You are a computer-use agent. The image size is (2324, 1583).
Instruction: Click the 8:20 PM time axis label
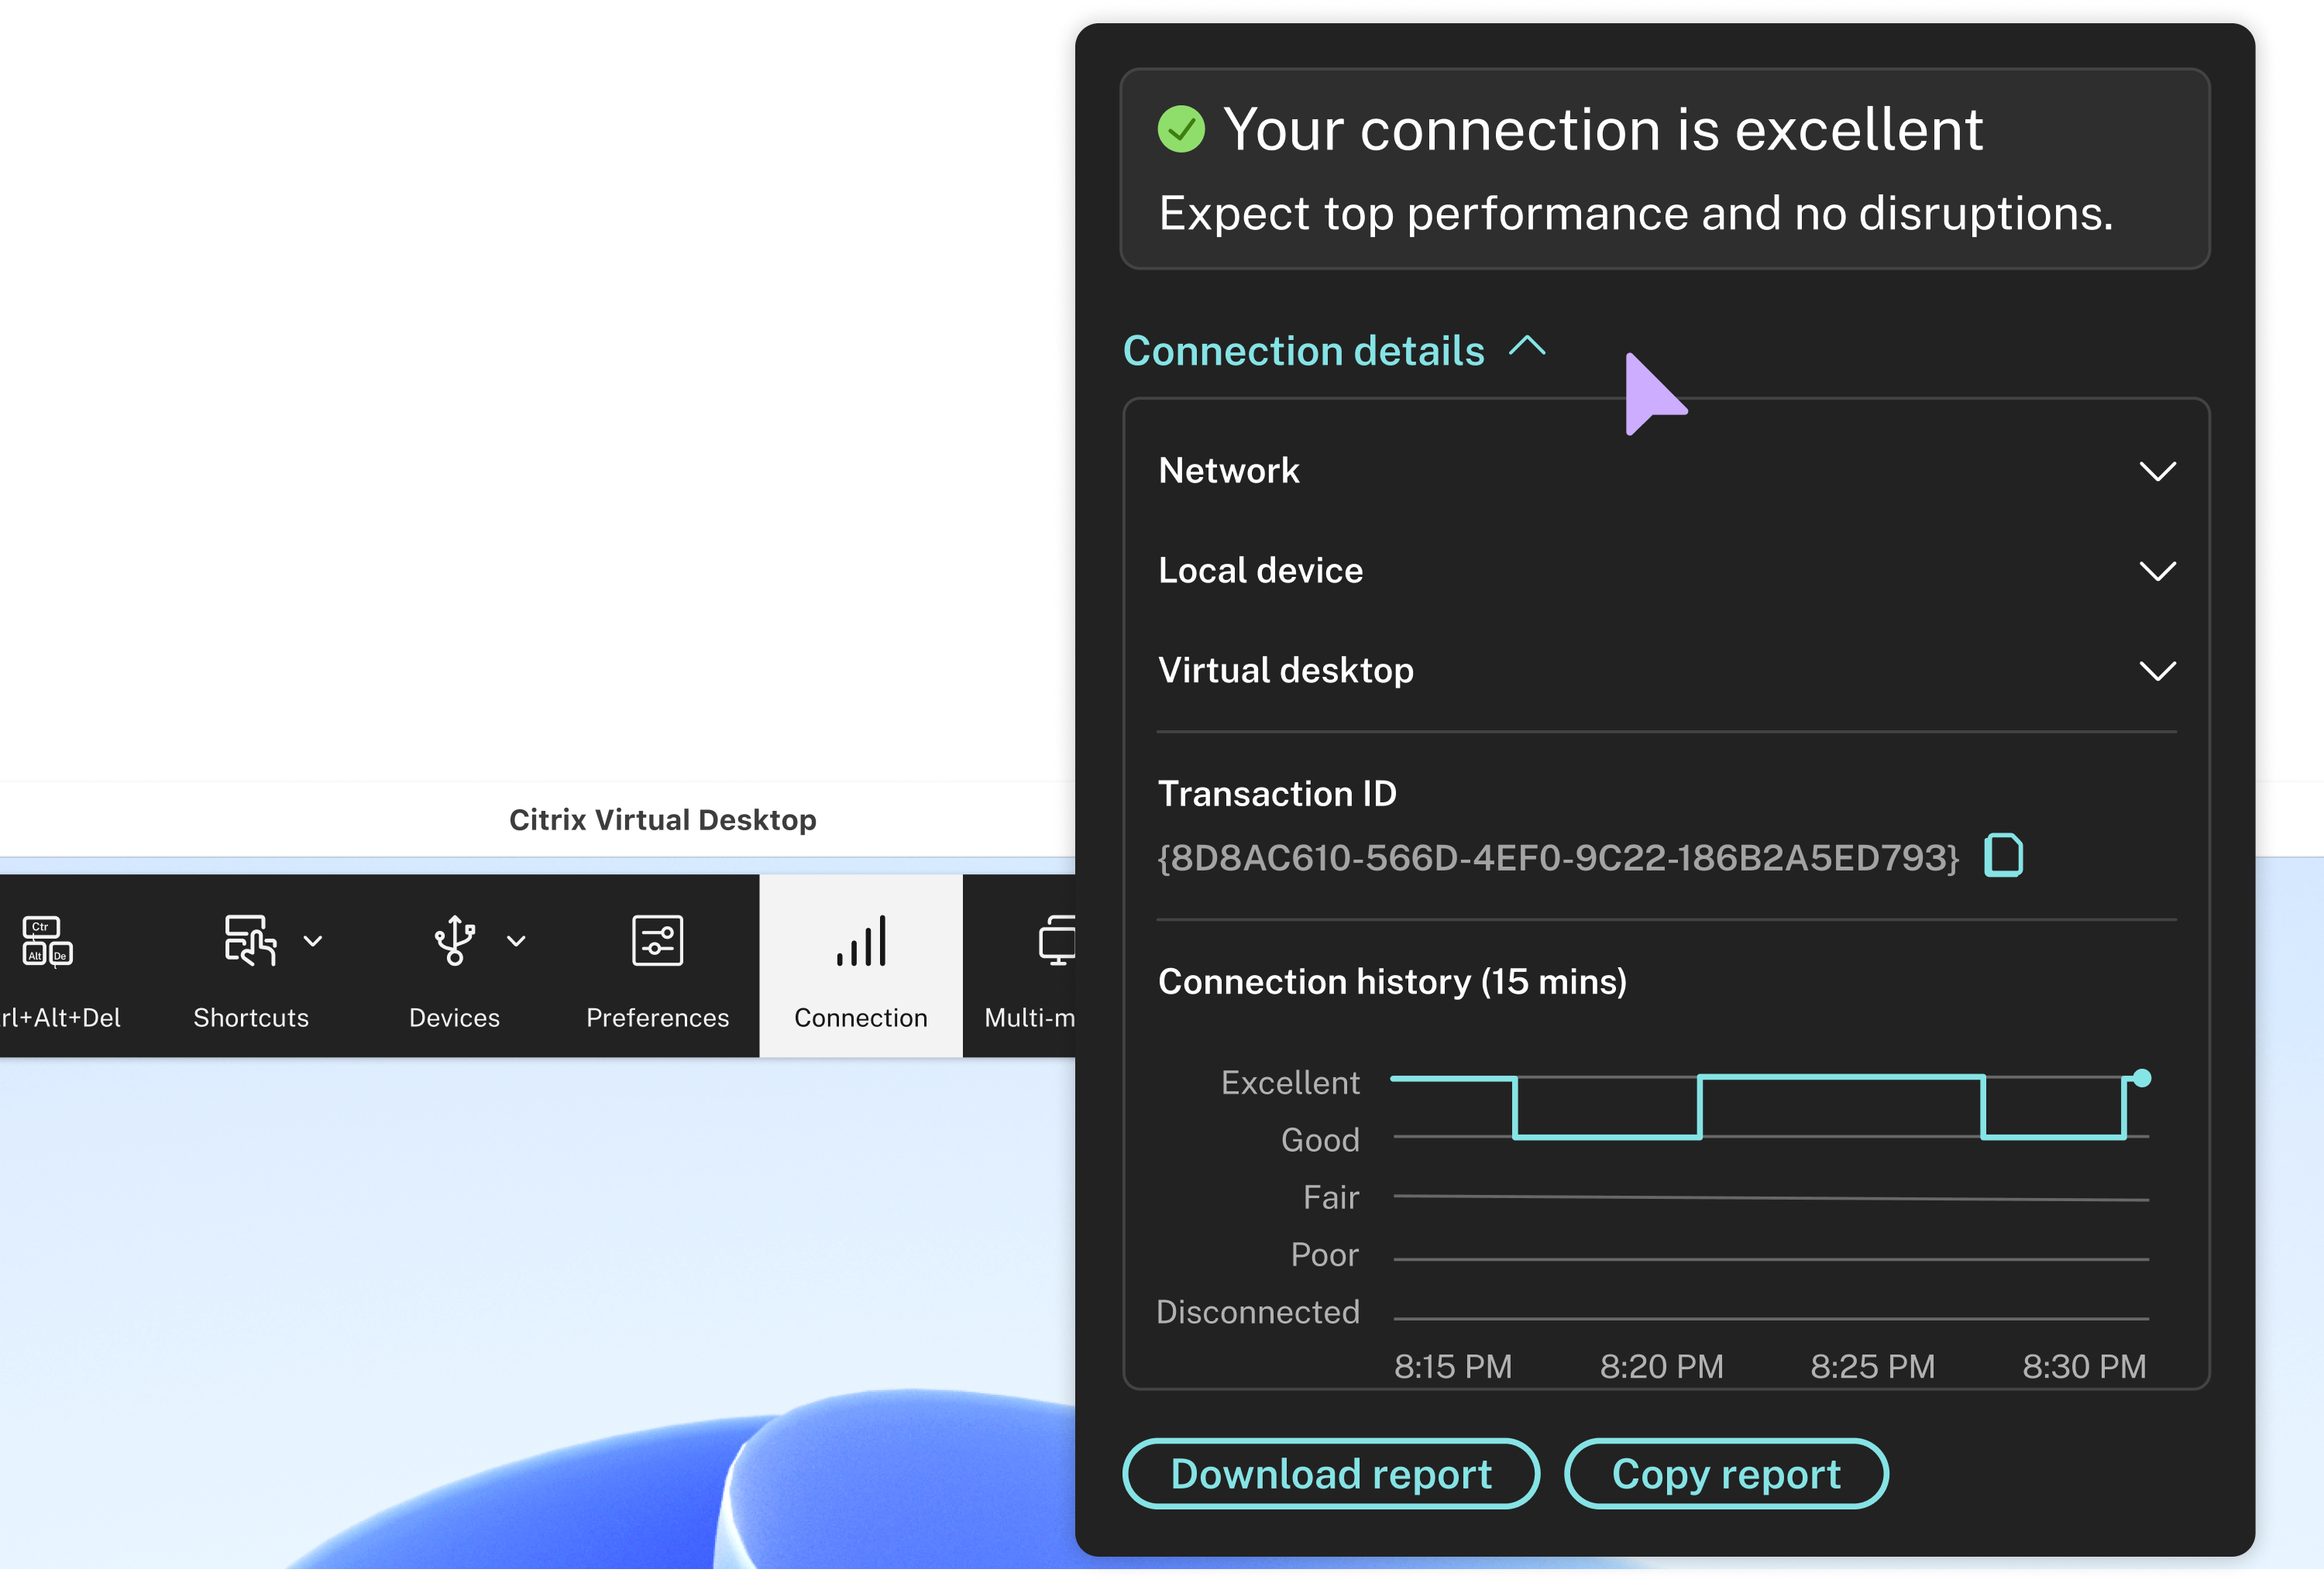tap(1661, 1367)
